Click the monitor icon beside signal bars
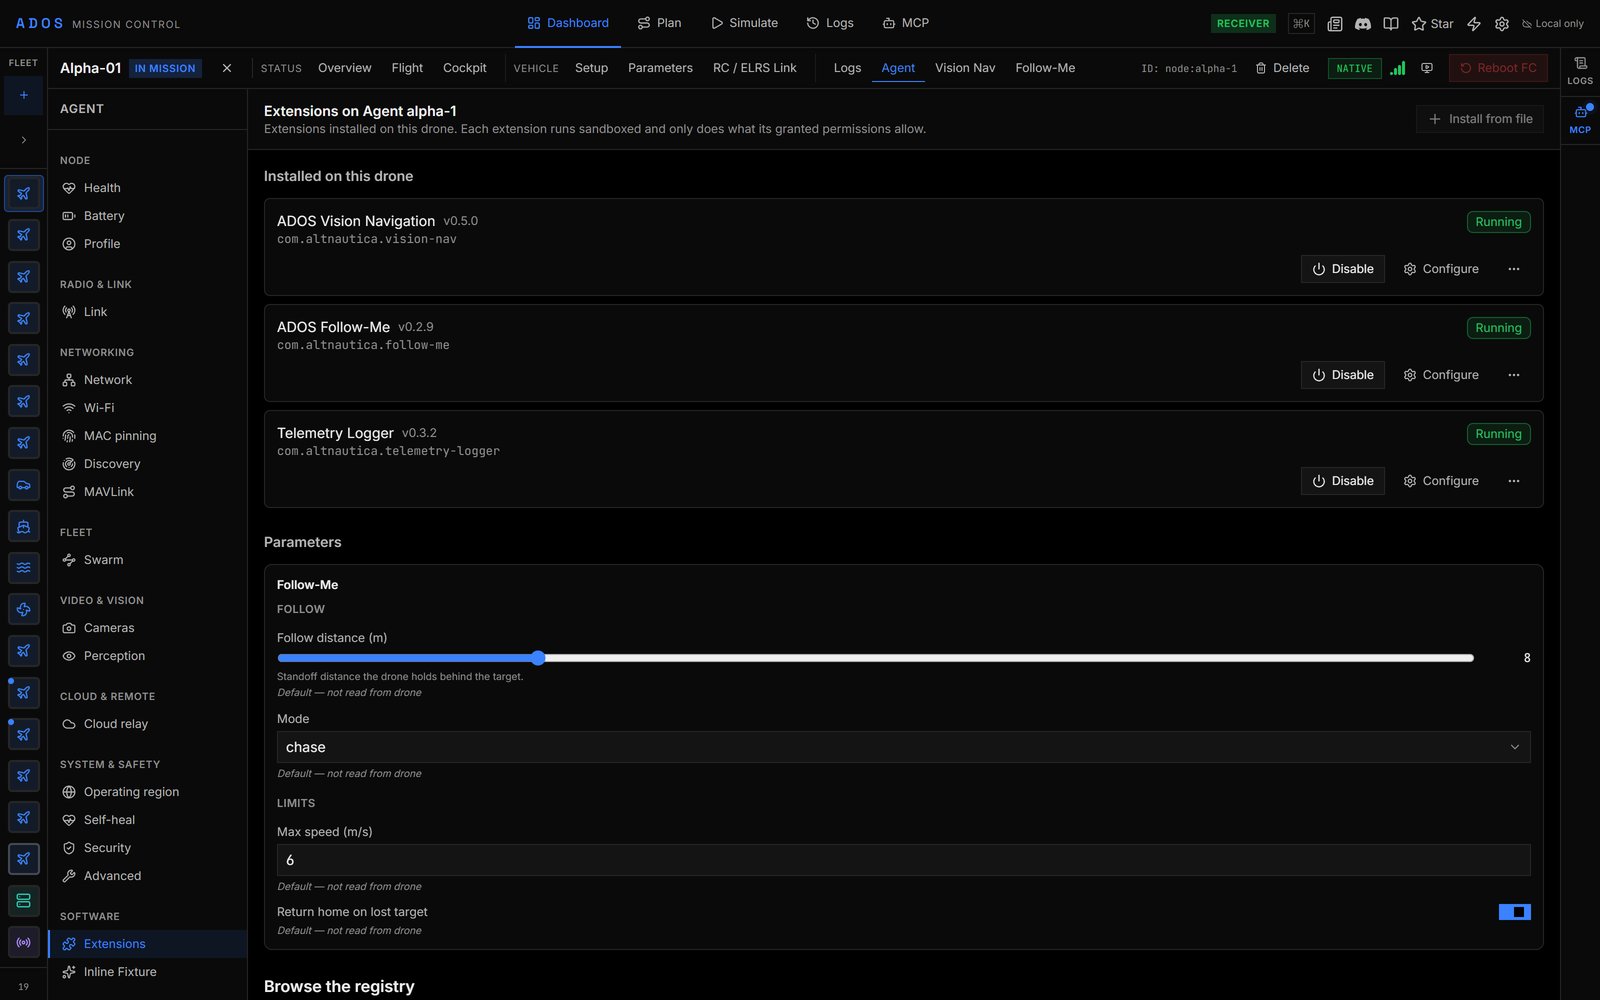The width and height of the screenshot is (1600, 1000). click(x=1427, y=68)
